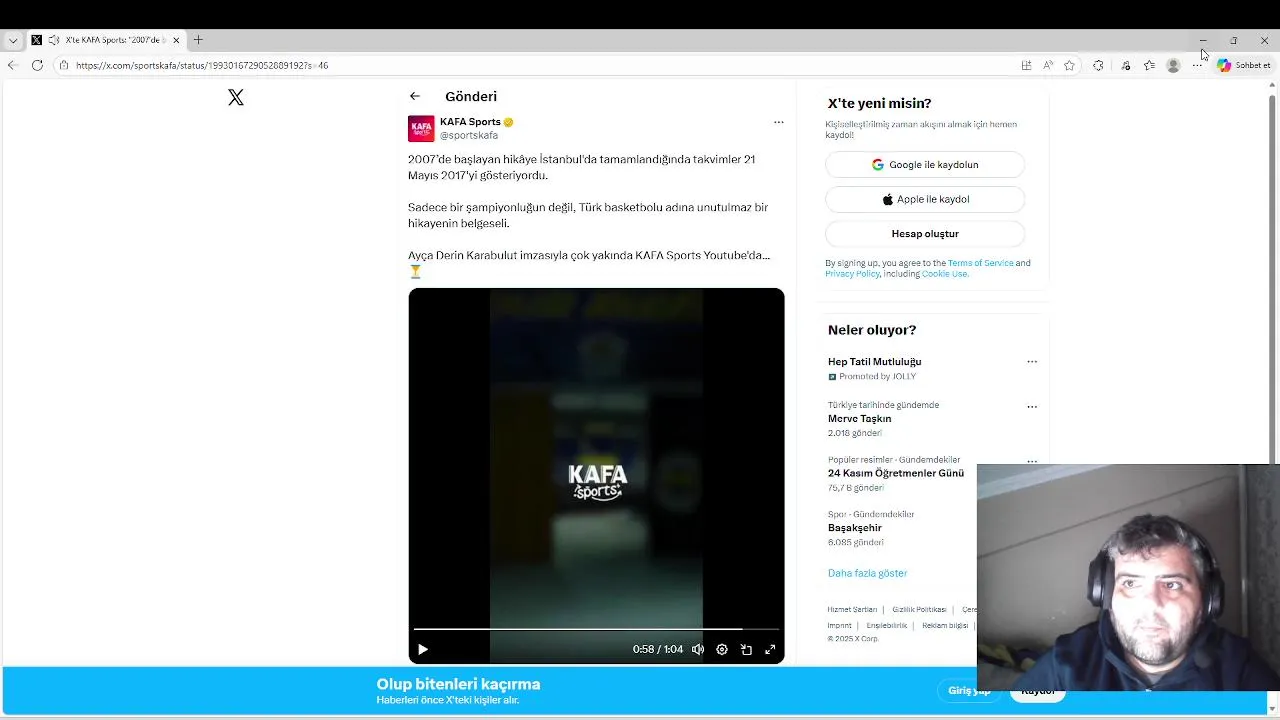Seek on the video progress bar
Image resolution: width=1280 pixels, height=720 pixels.
[596, 629]
